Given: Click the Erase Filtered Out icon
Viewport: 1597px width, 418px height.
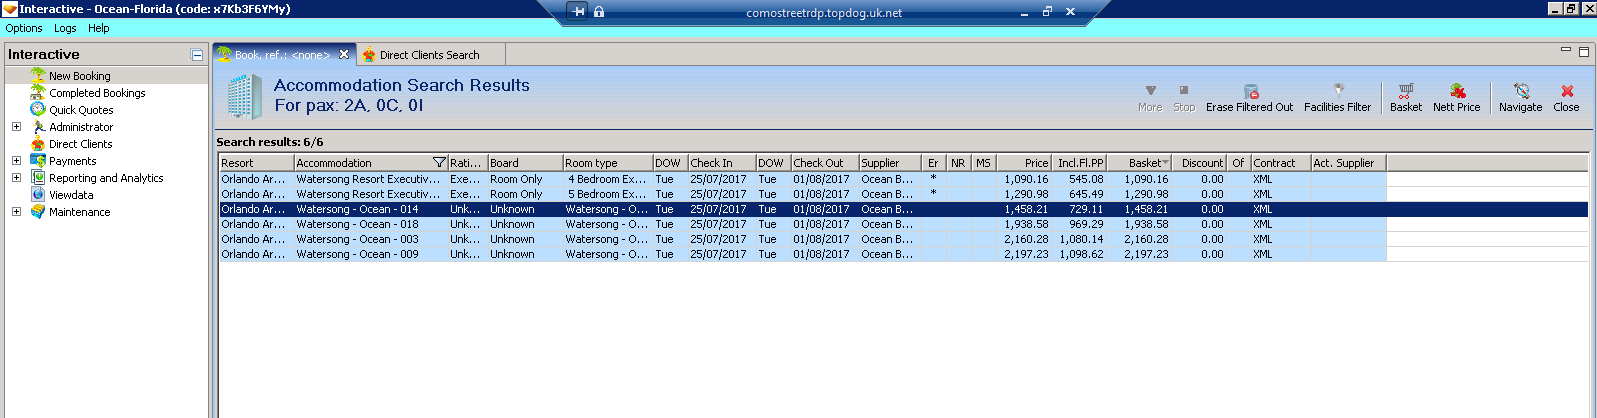Looking at the screenshot, I should 1250,90.
